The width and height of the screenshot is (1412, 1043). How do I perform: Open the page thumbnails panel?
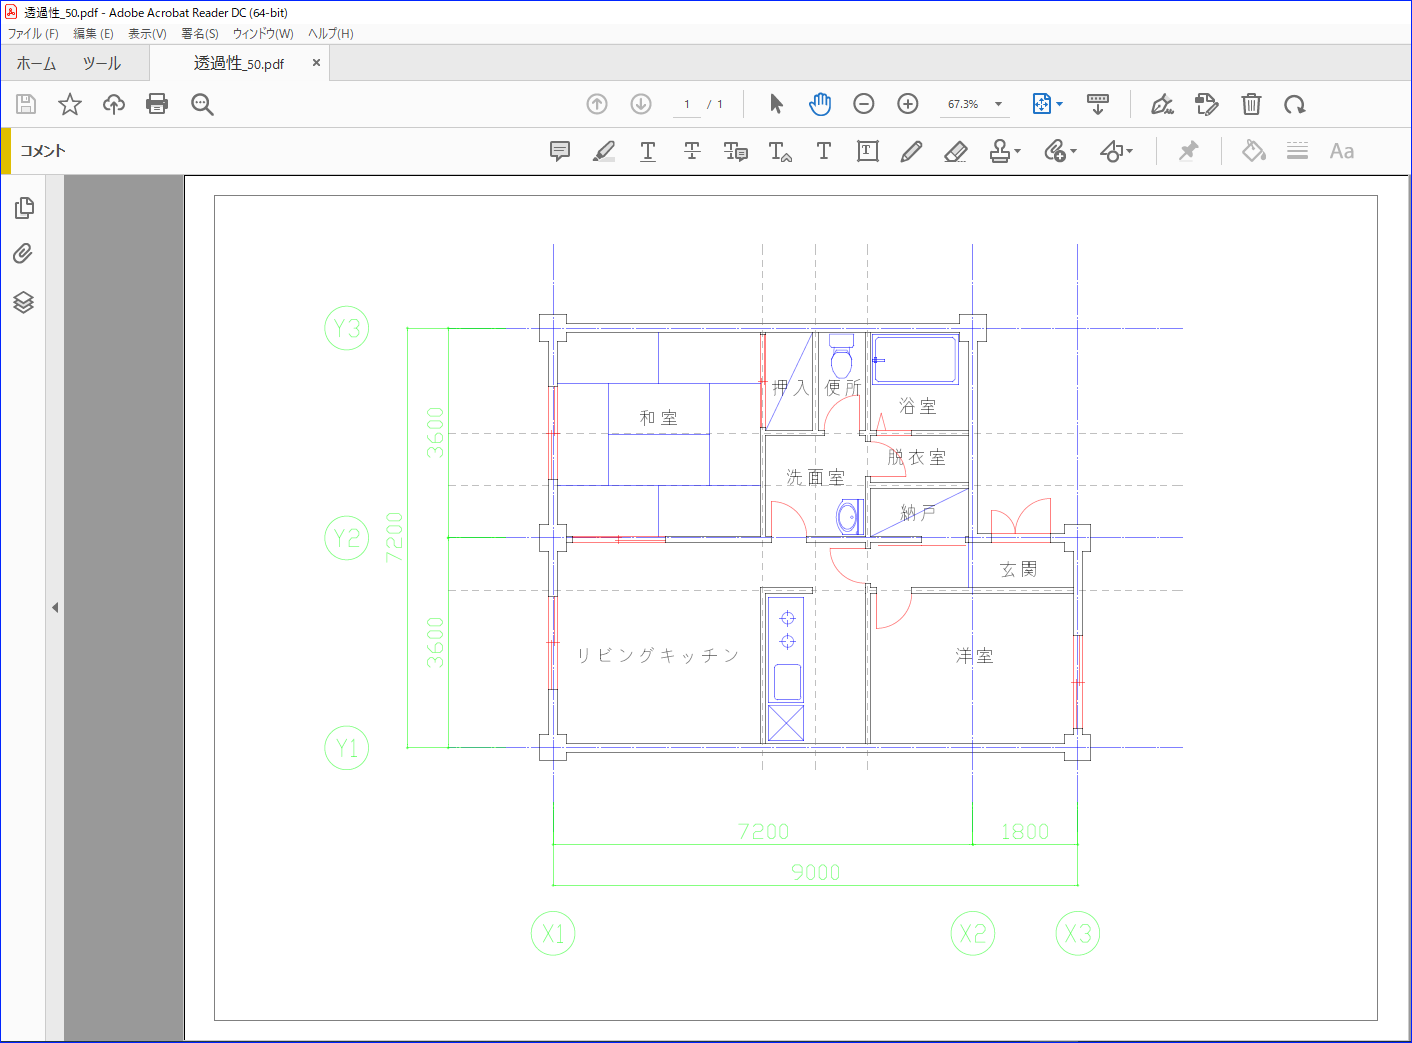24,208
